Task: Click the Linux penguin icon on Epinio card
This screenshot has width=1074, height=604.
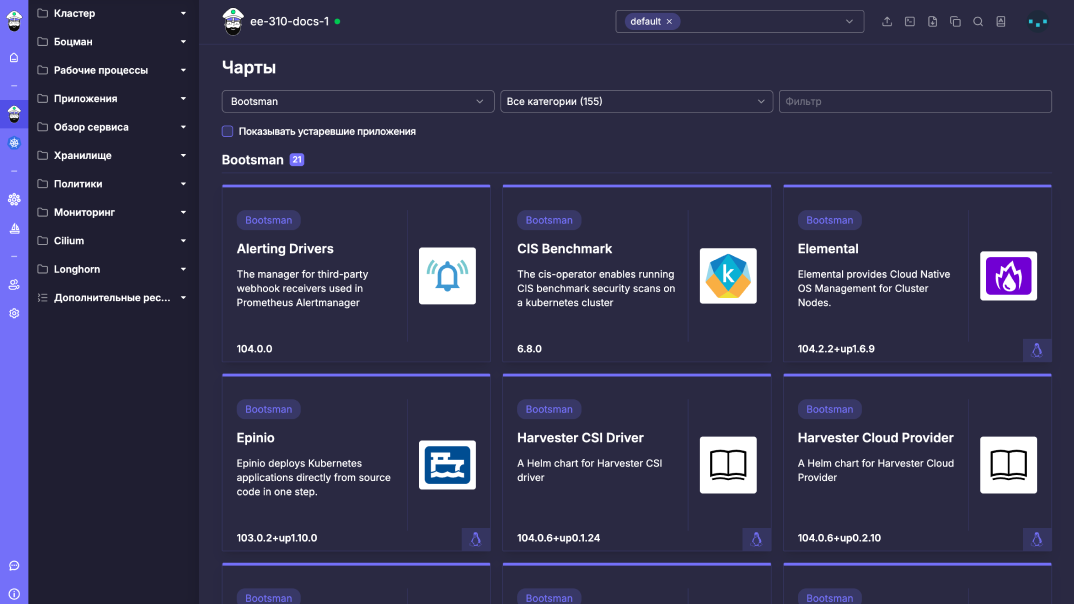Action: 476,539
